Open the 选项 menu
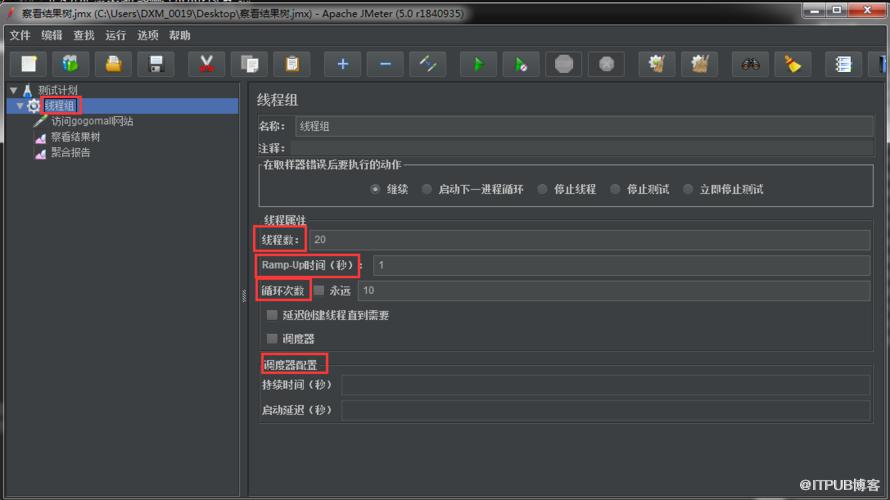 (148, 35)
